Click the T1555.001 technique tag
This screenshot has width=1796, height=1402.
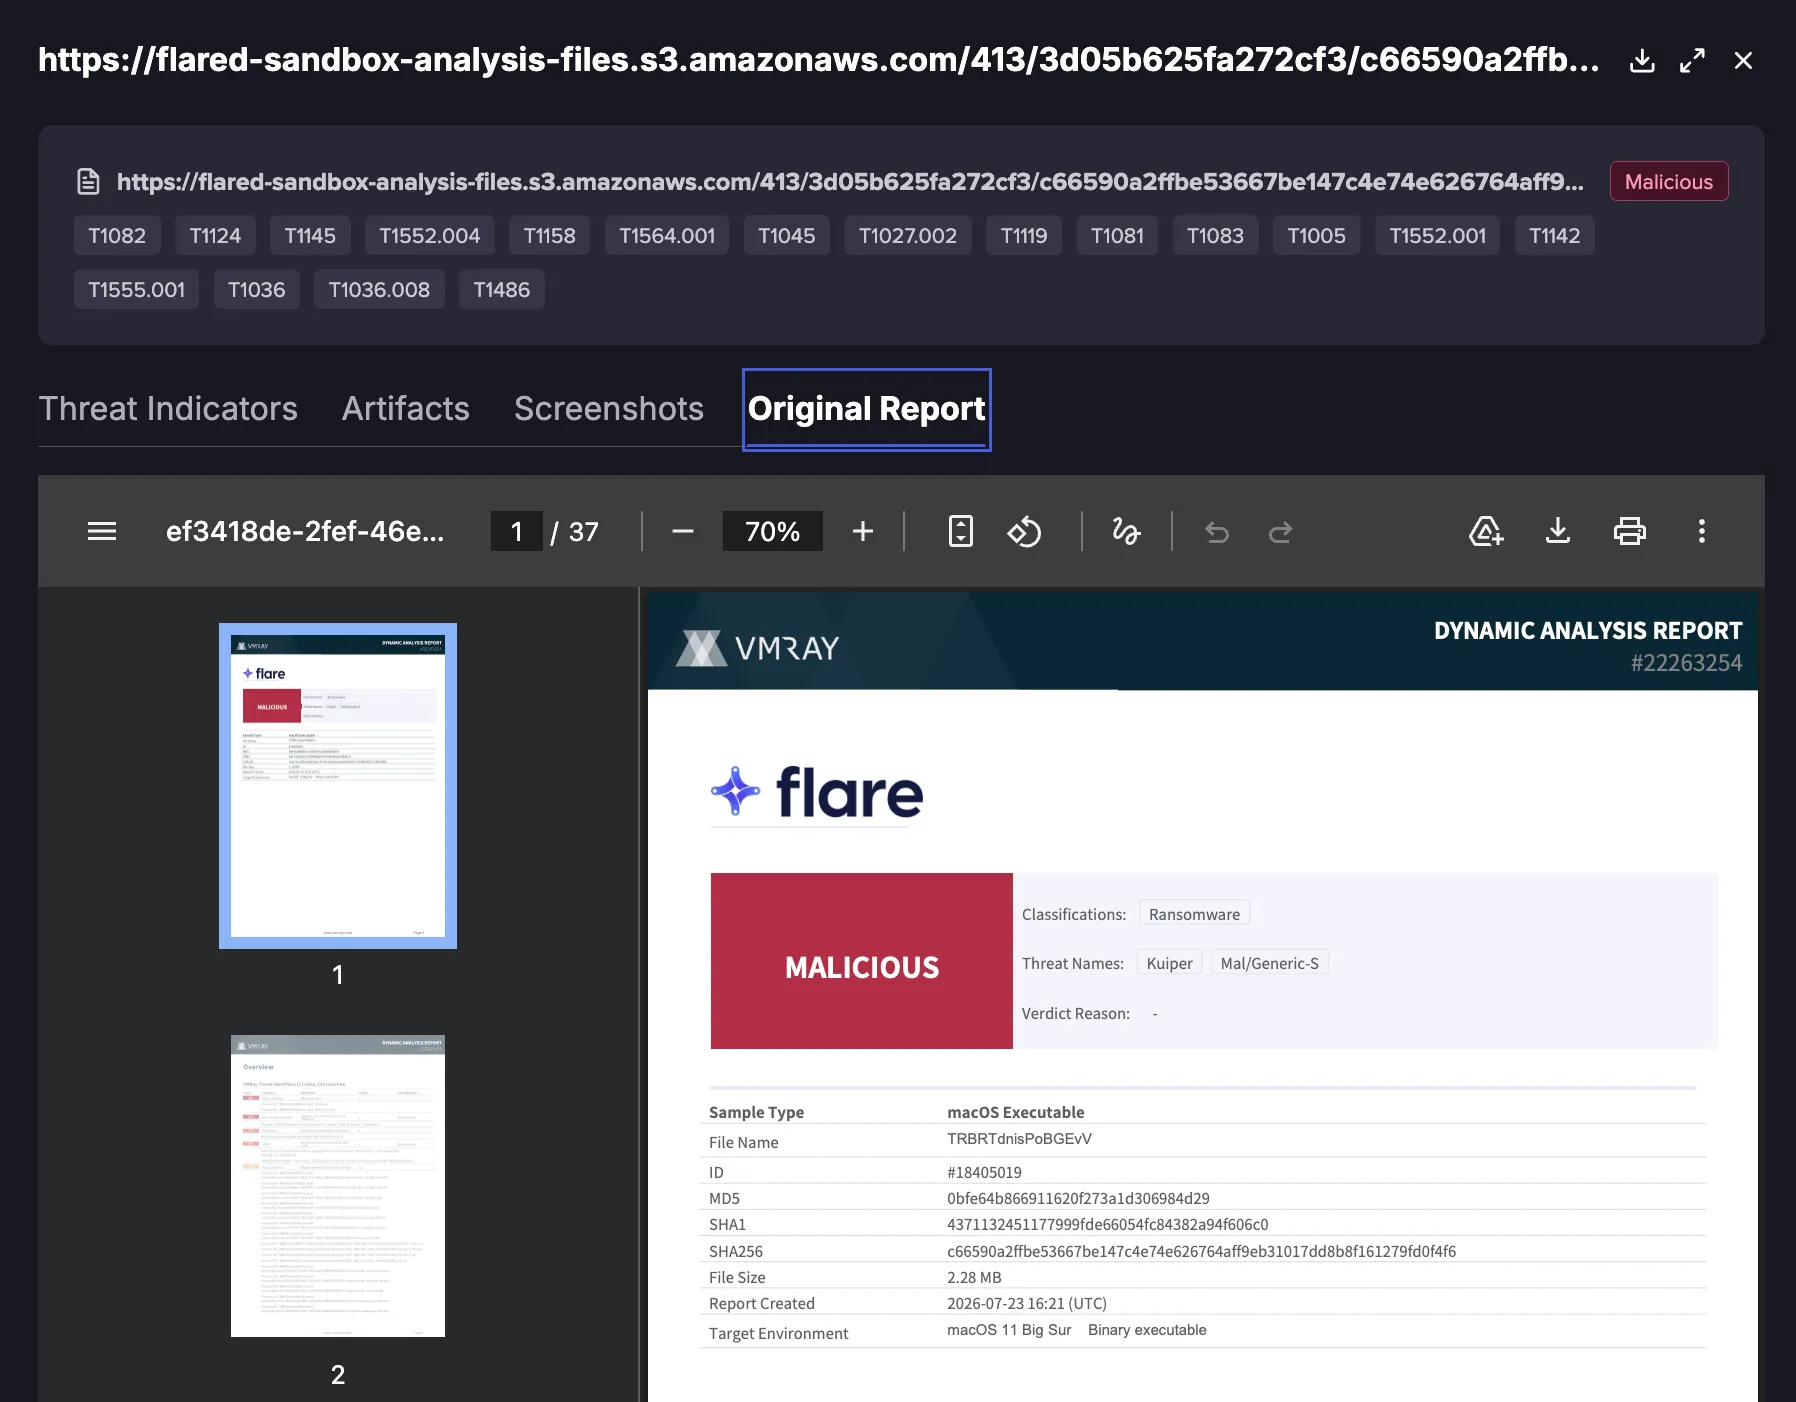(137, 290)
